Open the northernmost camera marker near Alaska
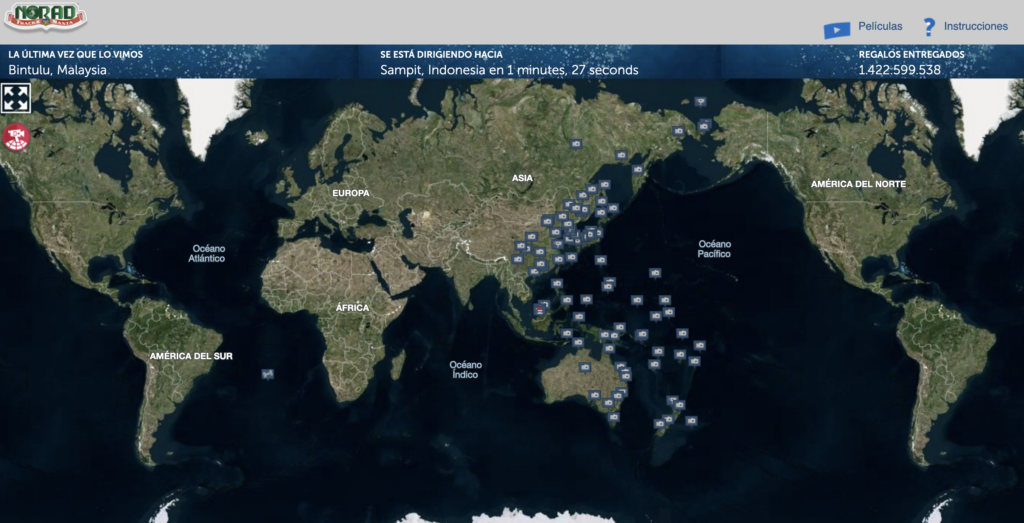This screenshot has height=523, width=1024. click(x=698, y=101)
